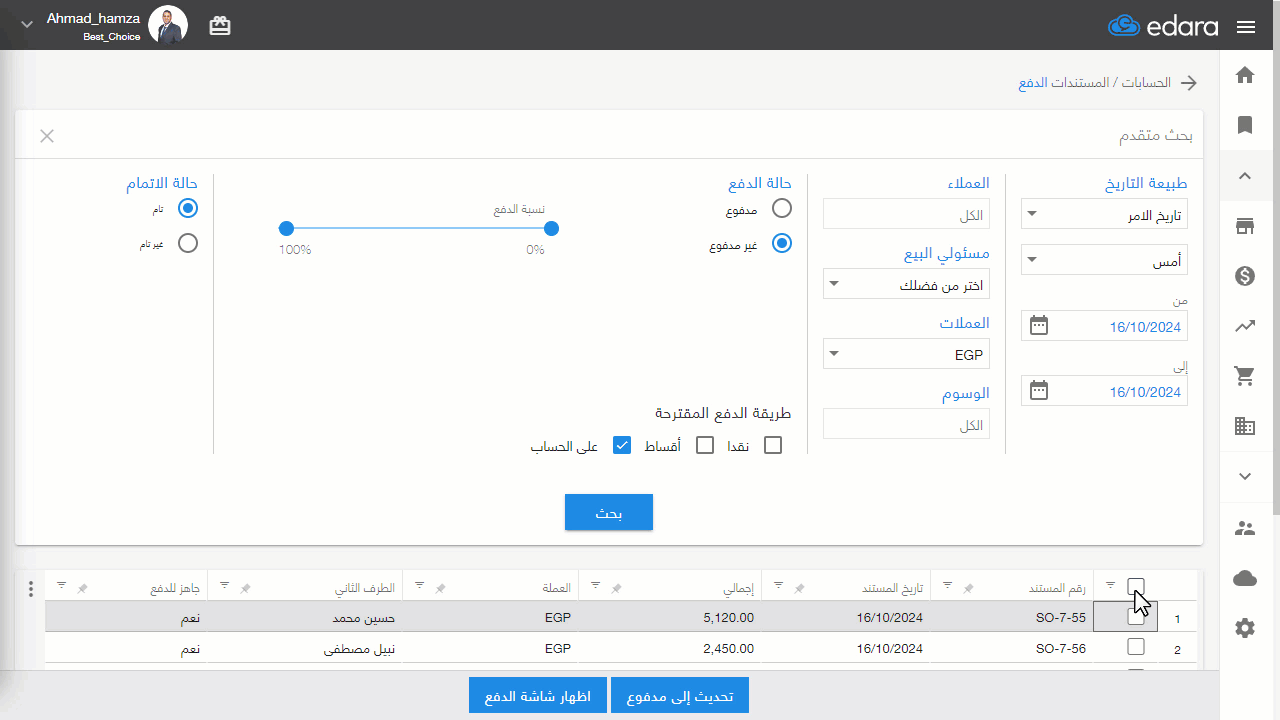
Task: Click the العملاء customers input field
Action: pyautogui.click(x=906, y=214)
